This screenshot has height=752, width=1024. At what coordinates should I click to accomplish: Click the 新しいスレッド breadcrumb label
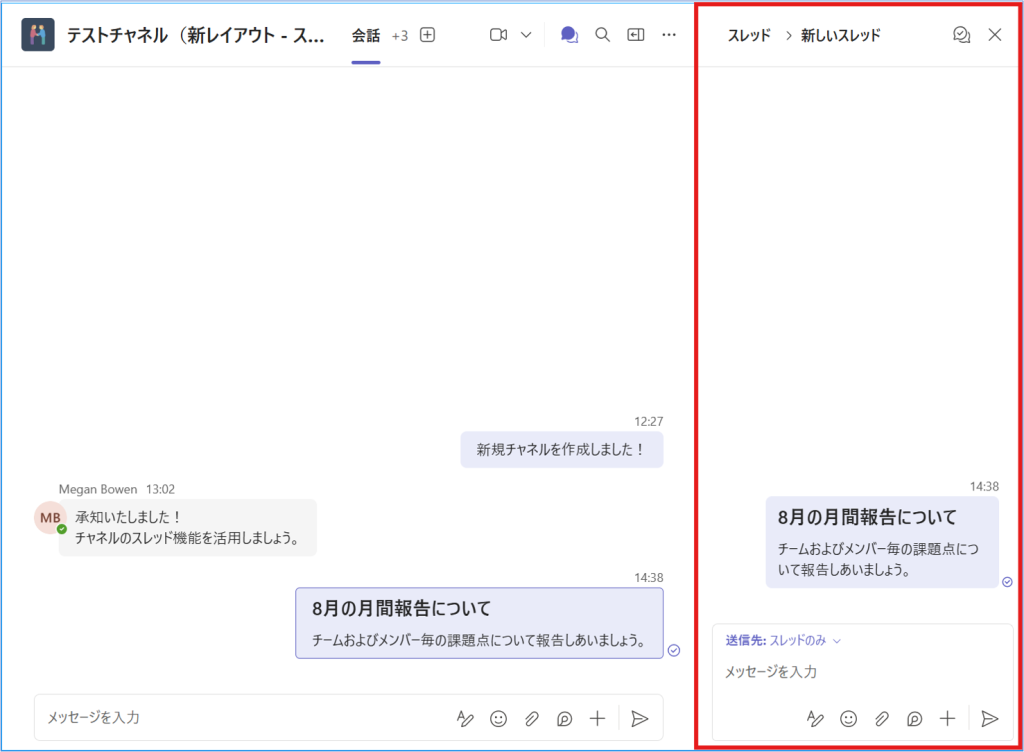(x=840, y=35)
